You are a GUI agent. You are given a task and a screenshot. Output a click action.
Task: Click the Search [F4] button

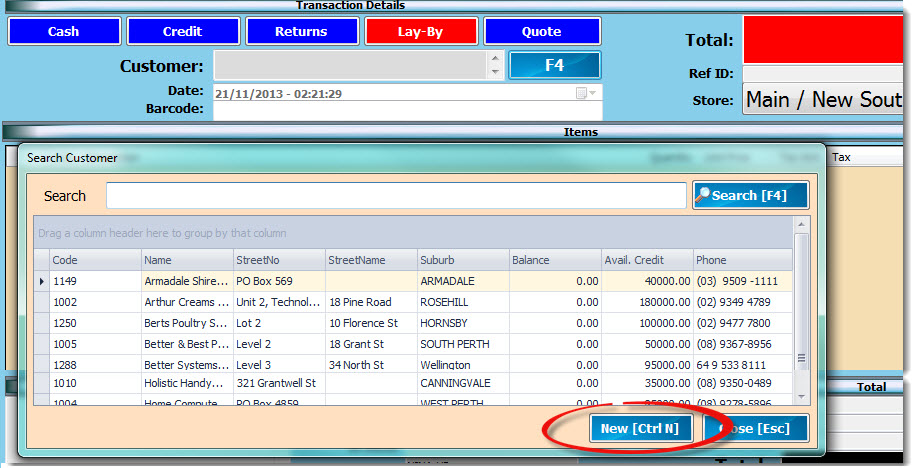(750, 195)
